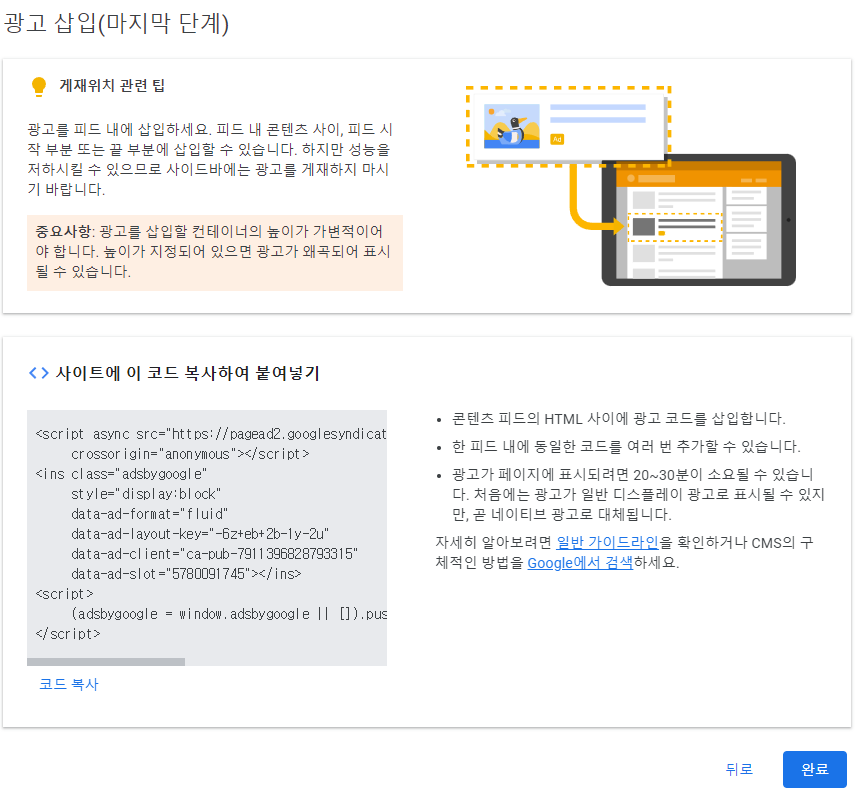Click the data-ad-client code line

215,554
